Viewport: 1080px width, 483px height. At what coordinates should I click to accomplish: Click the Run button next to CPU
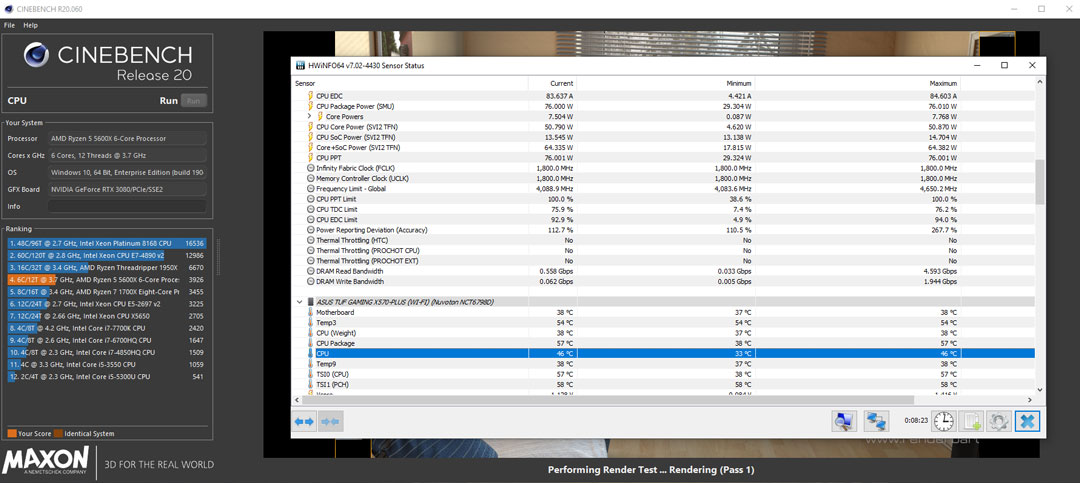pyautogui.click(x=194, y=101)
